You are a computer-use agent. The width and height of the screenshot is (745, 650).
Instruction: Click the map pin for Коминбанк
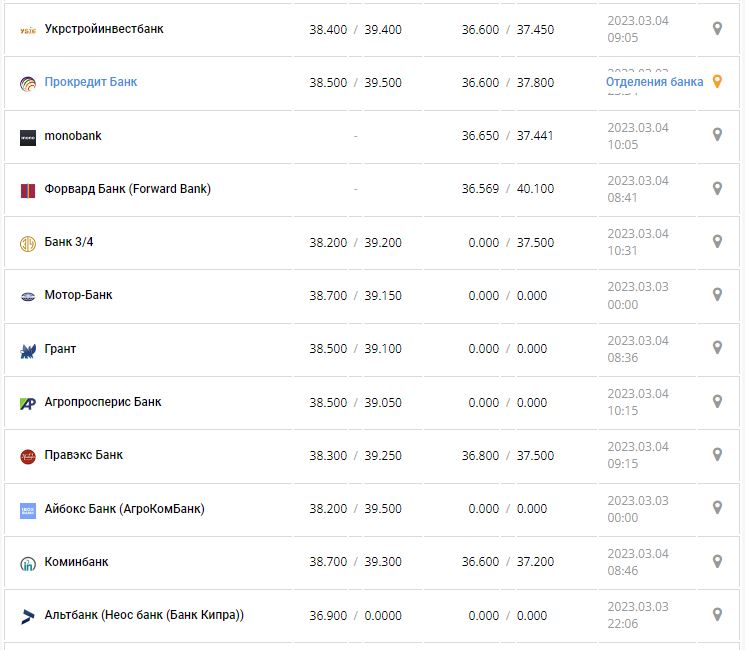717,561
